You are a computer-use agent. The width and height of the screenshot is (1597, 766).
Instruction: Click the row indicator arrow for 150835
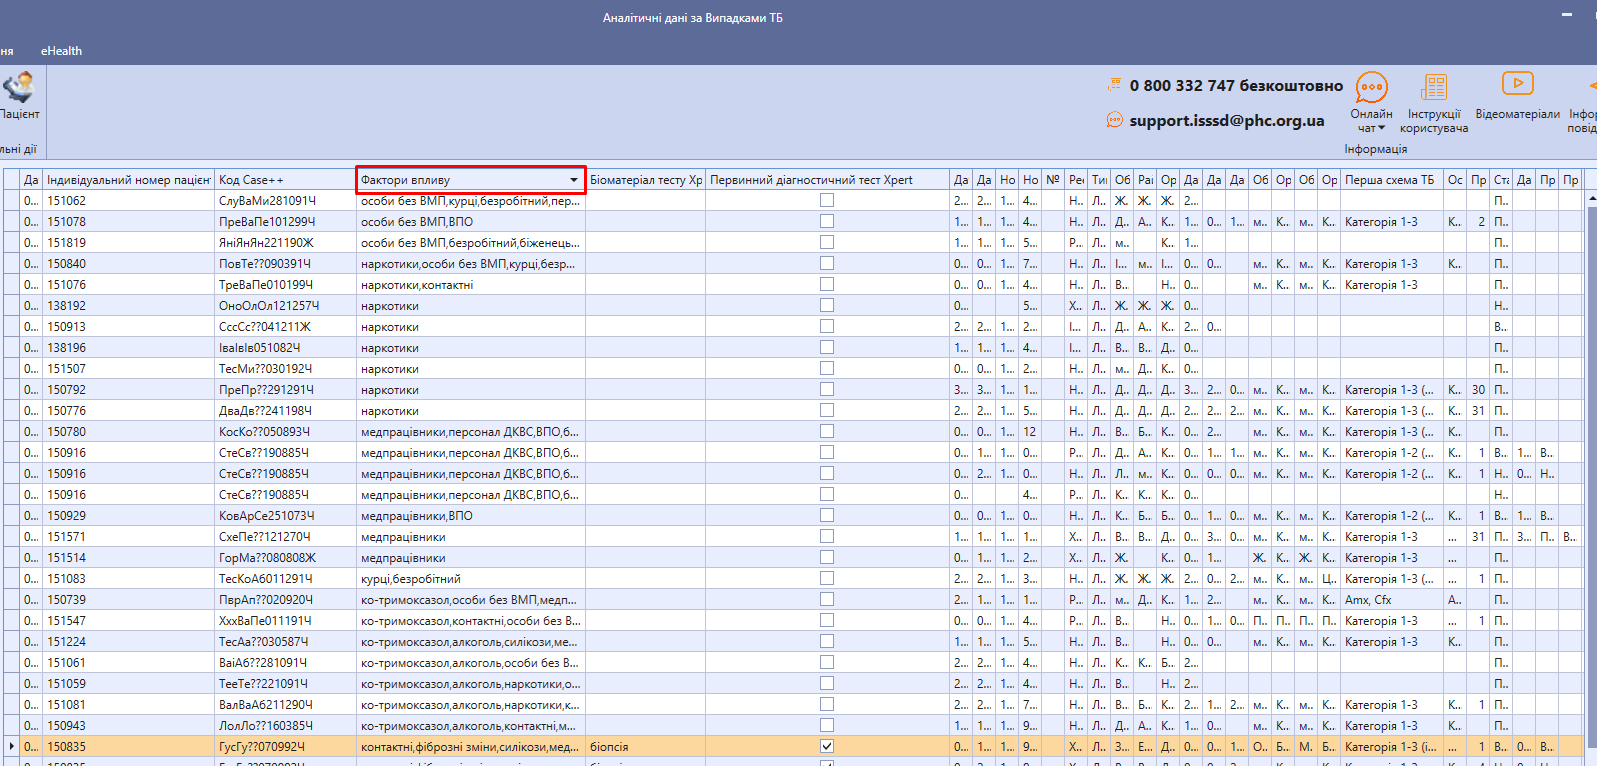coord(11,746)
